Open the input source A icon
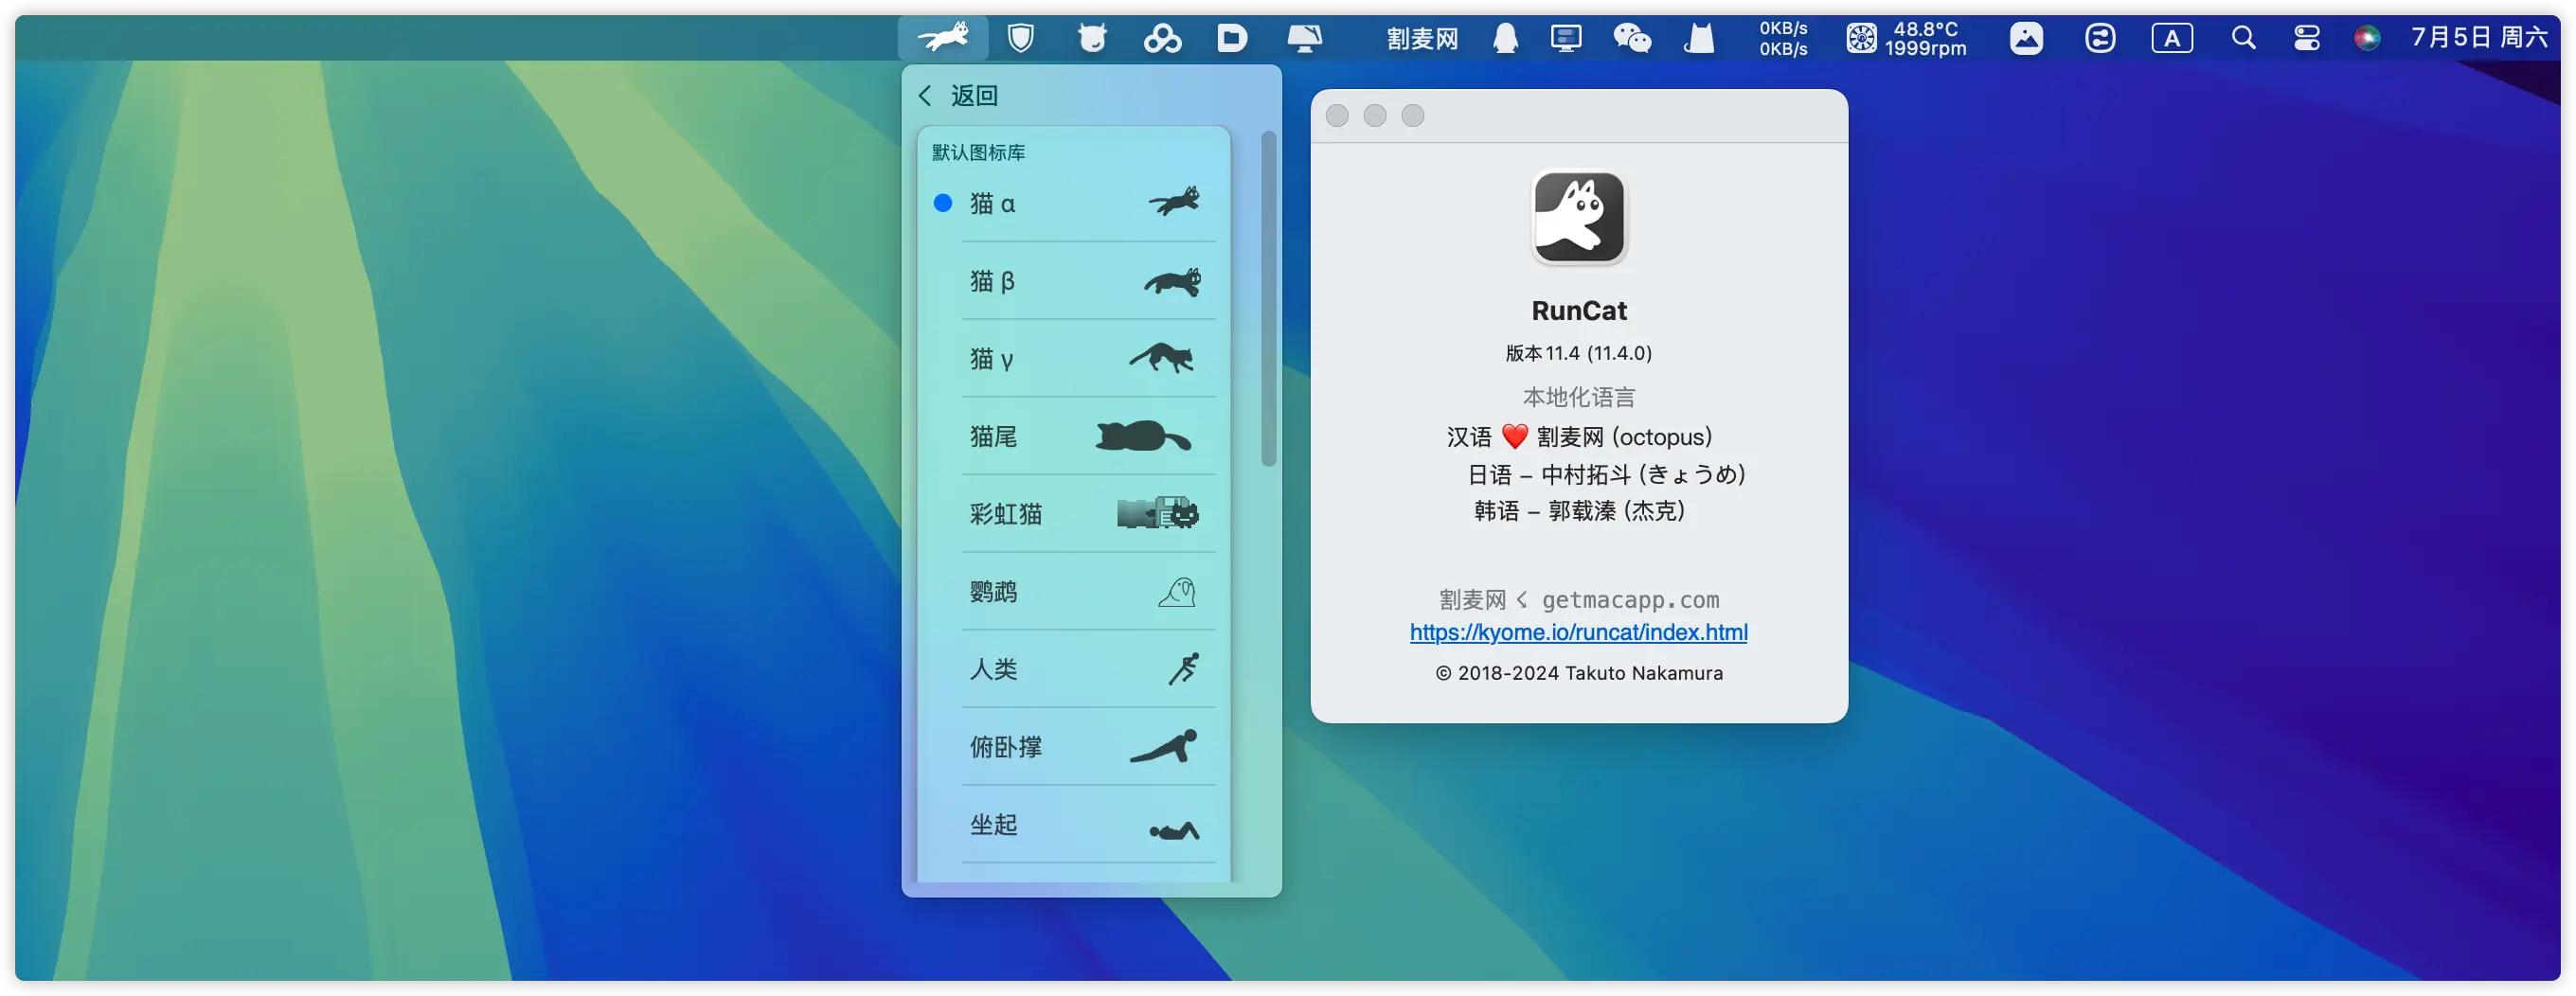The image size is (2576, 996). click(2172, 38)
